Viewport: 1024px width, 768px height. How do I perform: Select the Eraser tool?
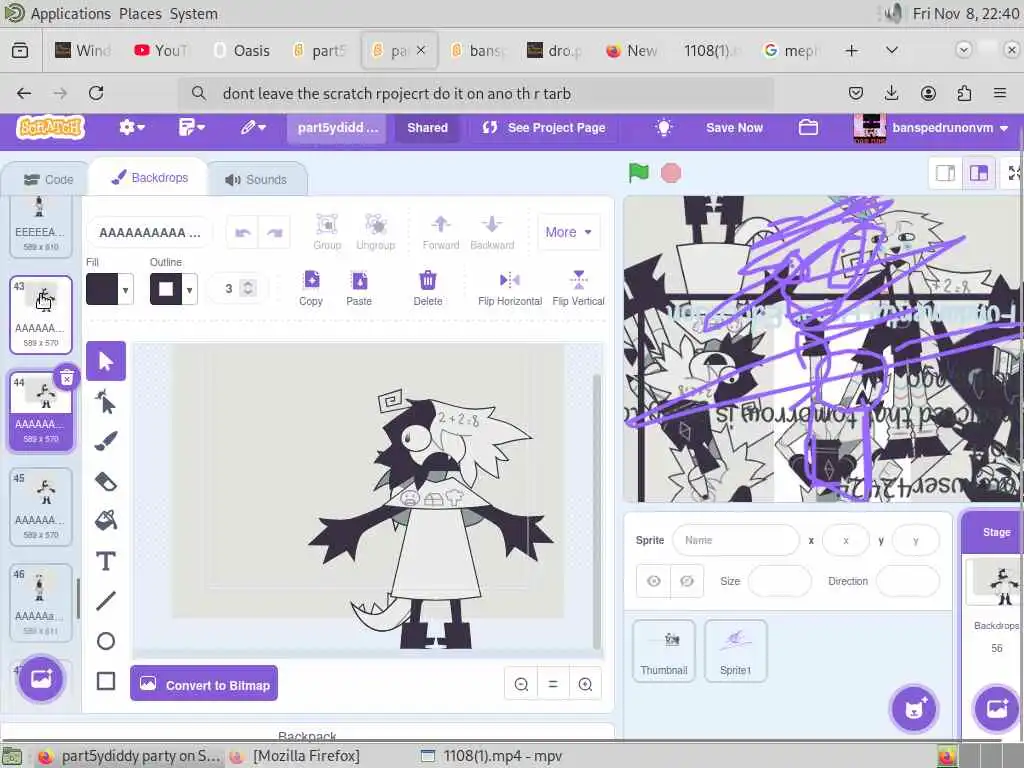point(106,482)
